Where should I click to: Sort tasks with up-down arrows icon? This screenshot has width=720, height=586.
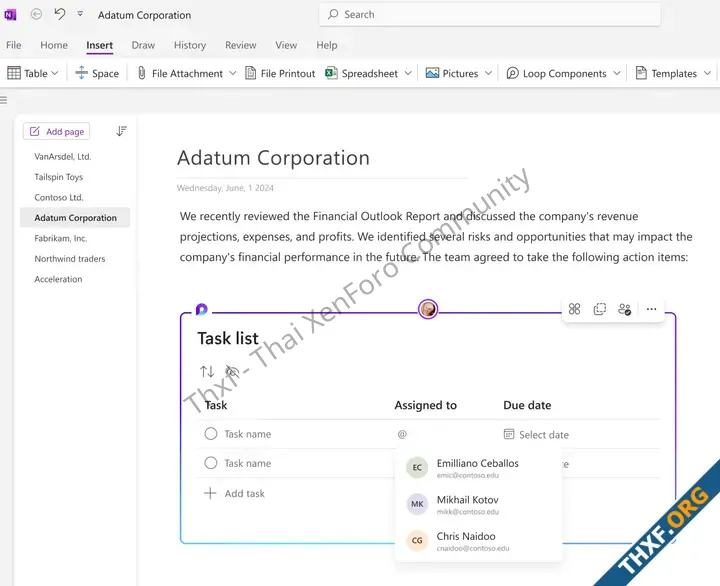pyautogui.click(x=207, y=371)
